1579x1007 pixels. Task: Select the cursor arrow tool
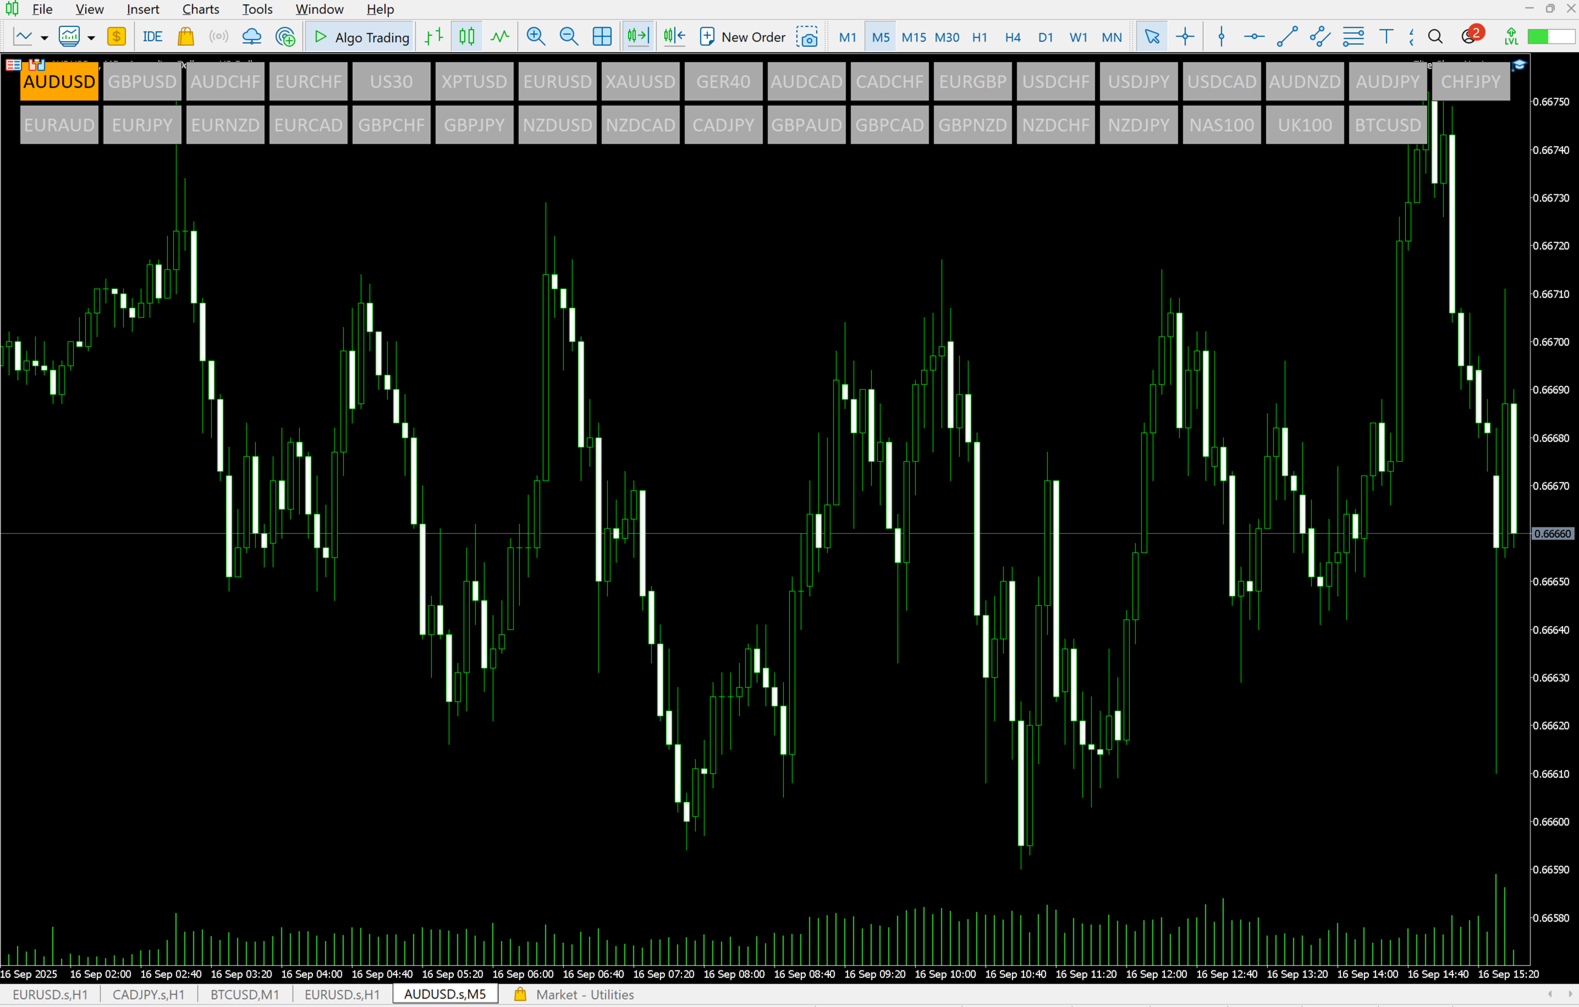click(x=1152, y=37)
